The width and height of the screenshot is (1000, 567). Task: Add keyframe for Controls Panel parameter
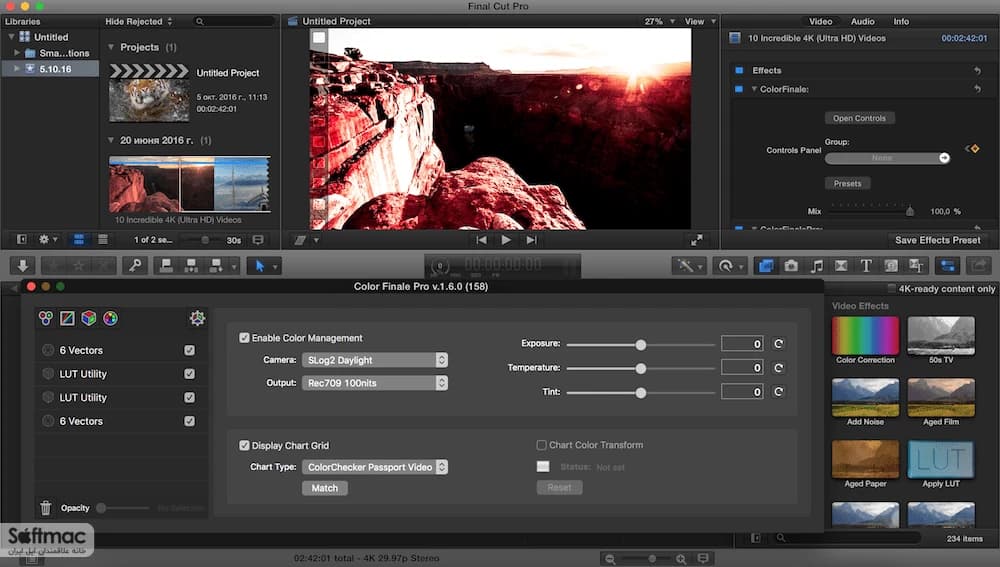click(974, 149)
